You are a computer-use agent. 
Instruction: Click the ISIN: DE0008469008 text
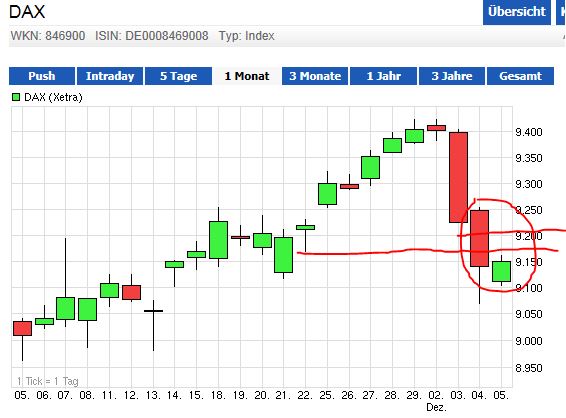click(x=152, y=36)
